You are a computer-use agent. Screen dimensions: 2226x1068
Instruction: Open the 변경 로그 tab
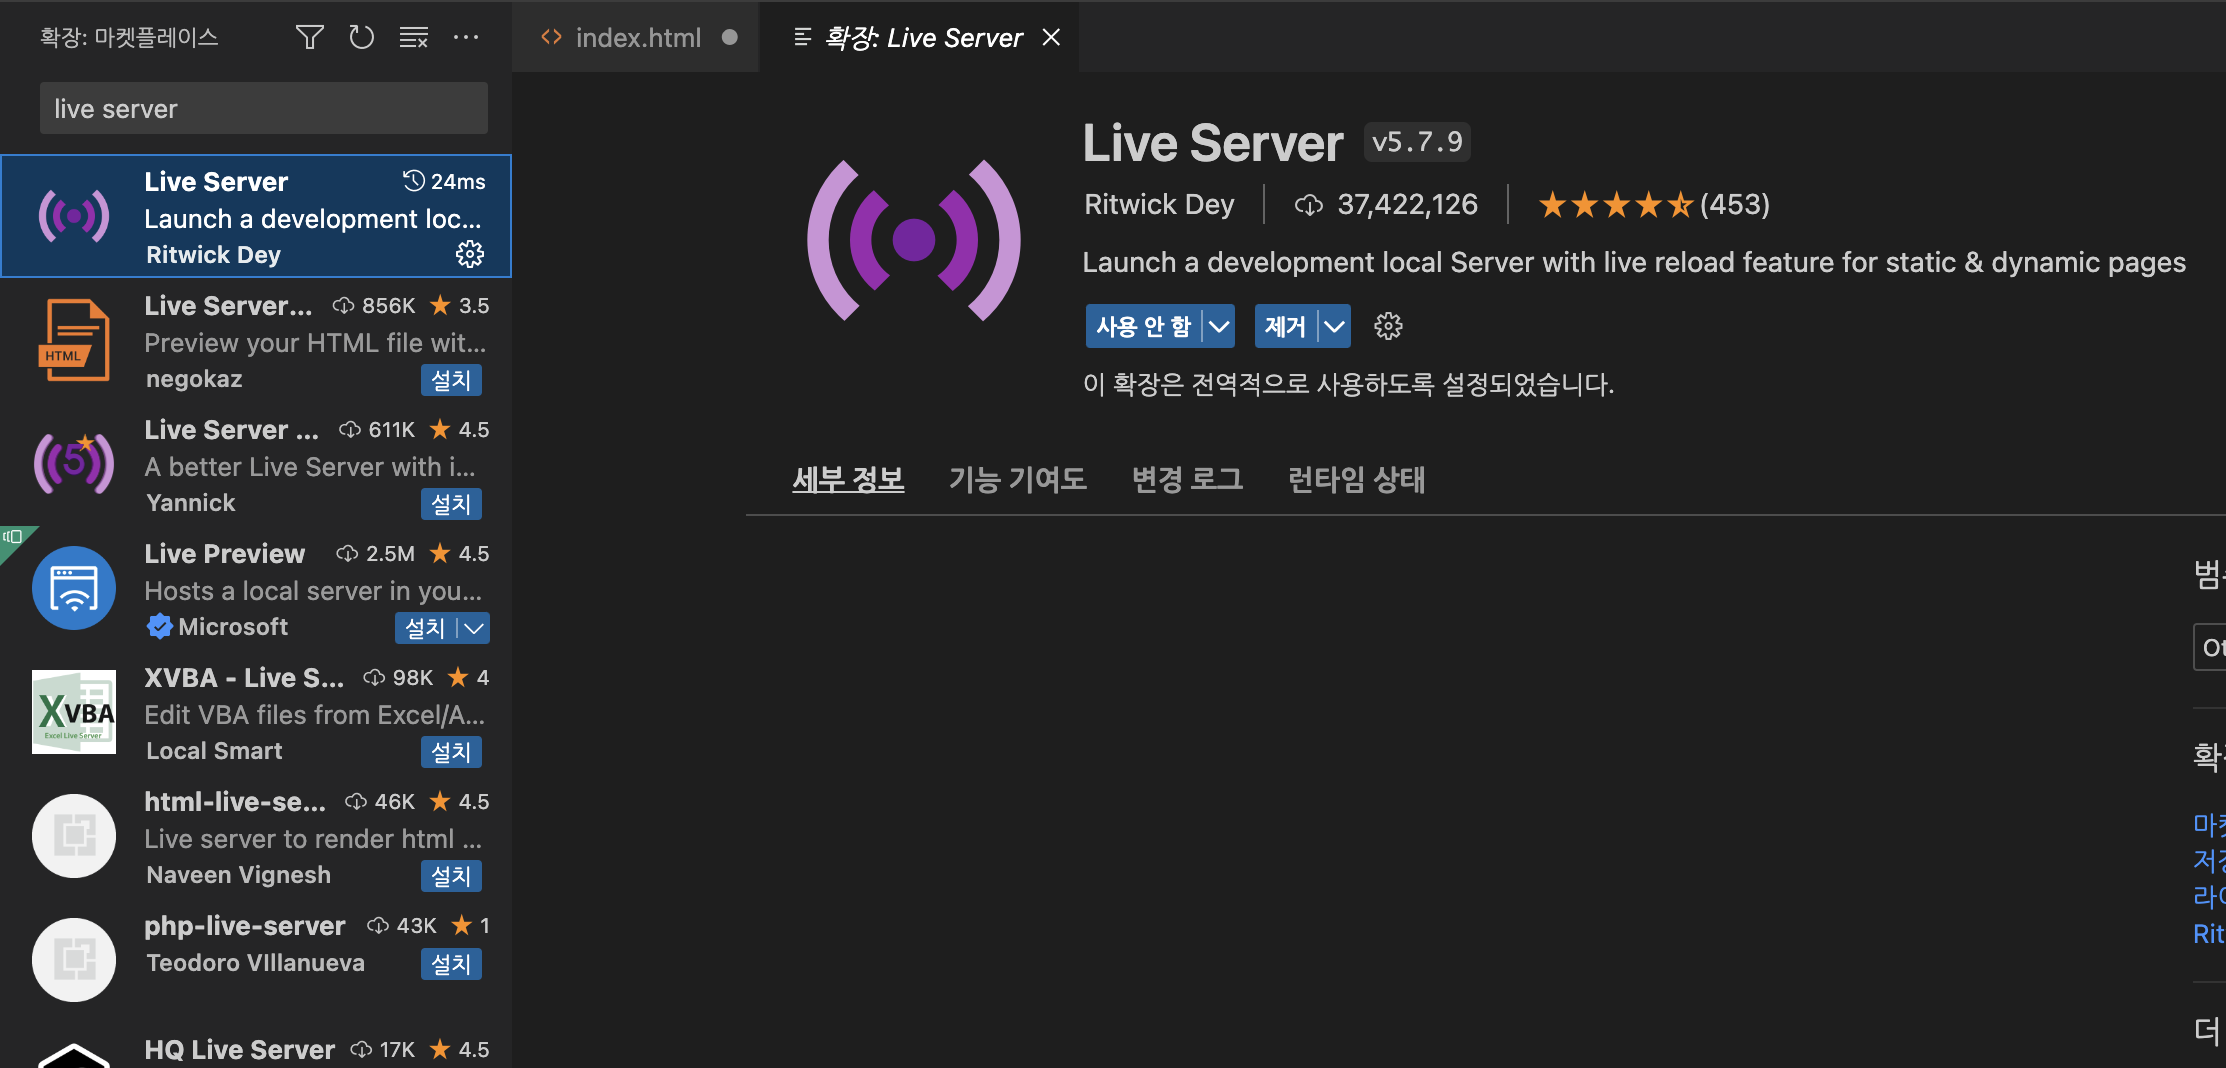point(1187,479)
